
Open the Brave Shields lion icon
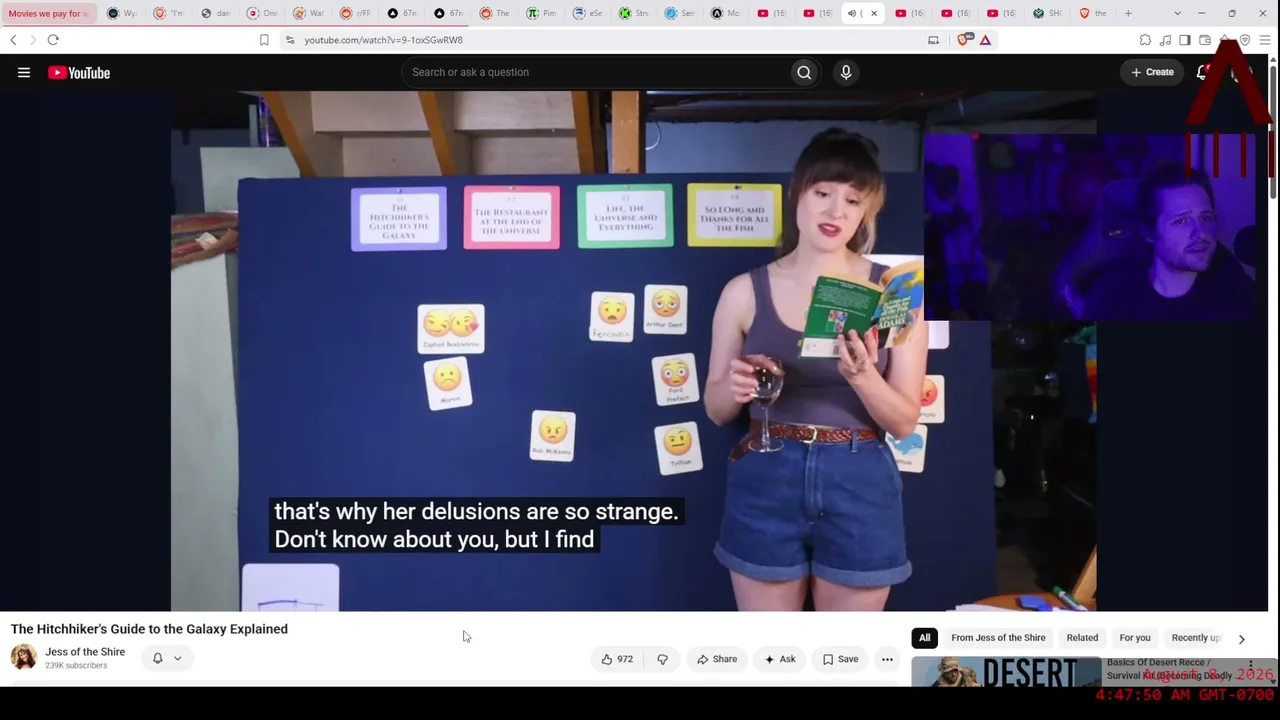click(x=964, y=40)
